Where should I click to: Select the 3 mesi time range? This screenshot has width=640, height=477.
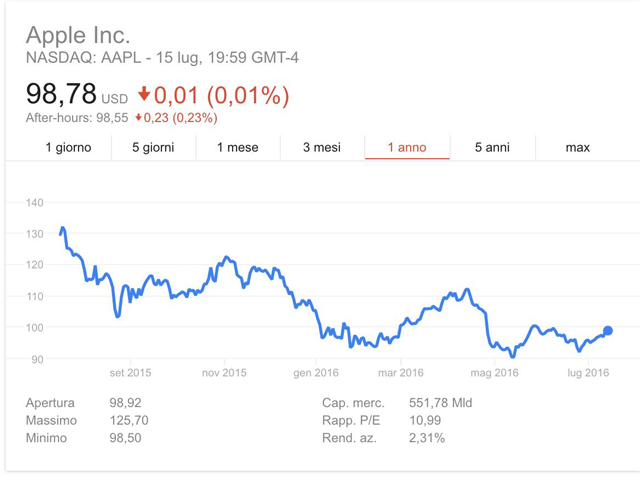click(x=322, y=147)
